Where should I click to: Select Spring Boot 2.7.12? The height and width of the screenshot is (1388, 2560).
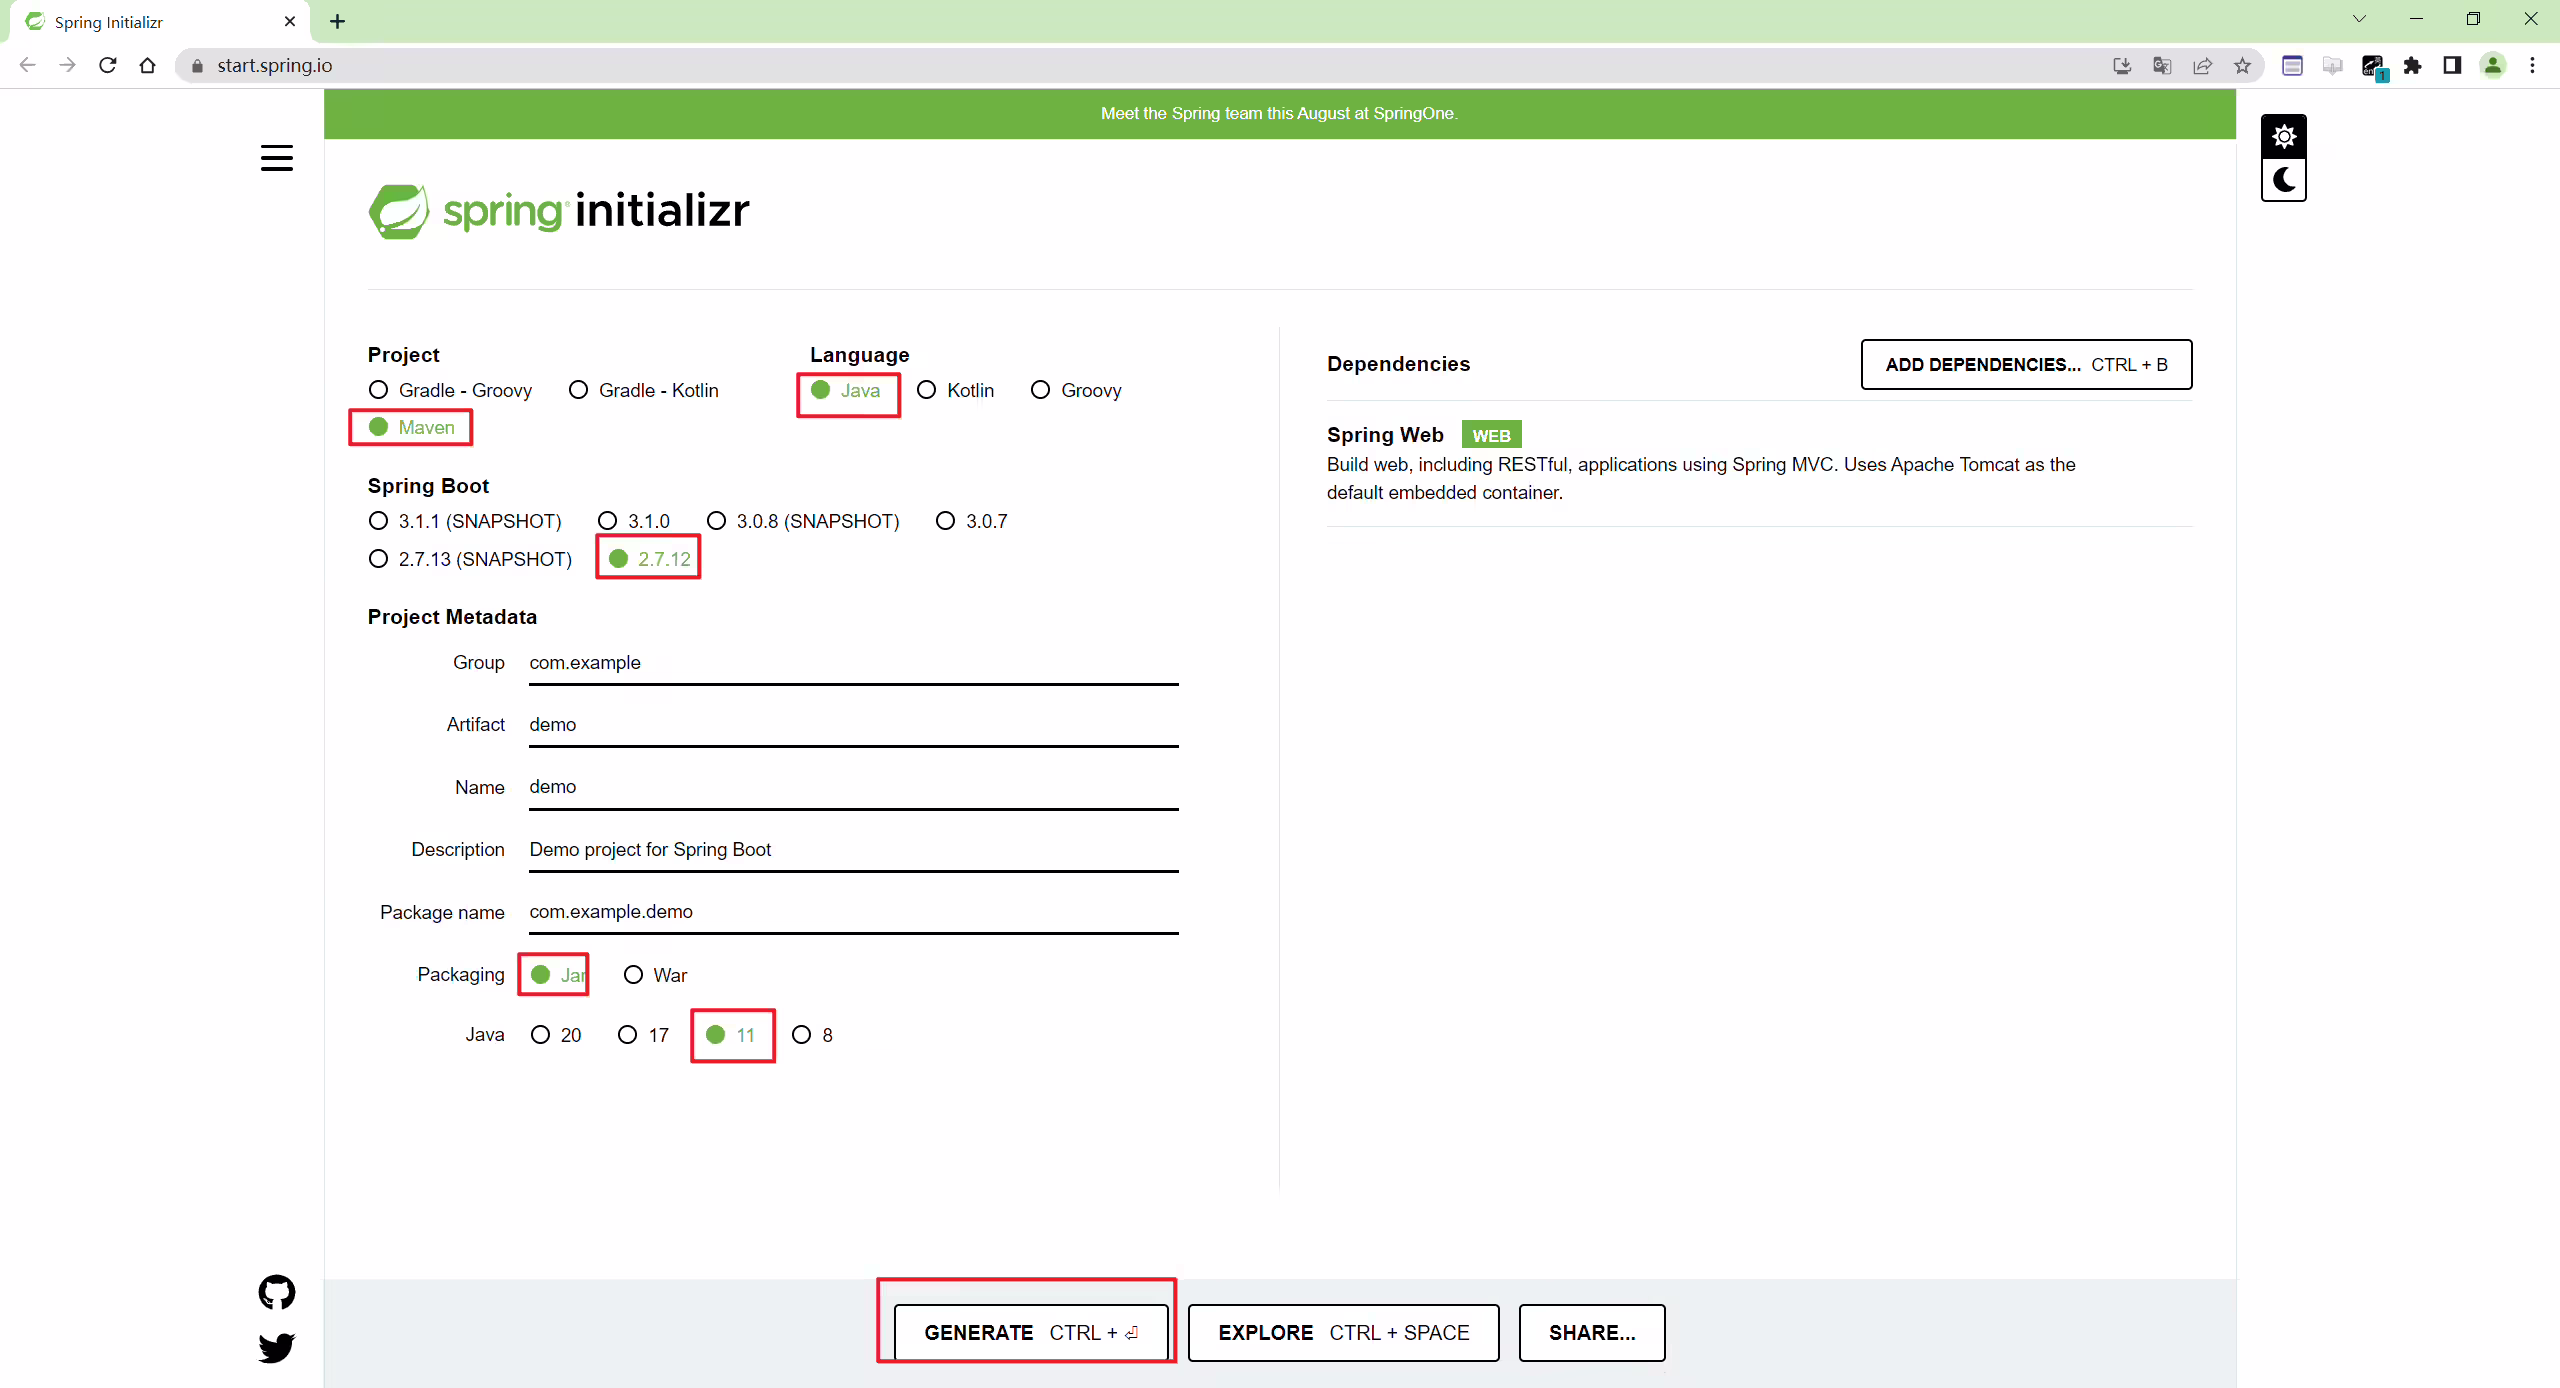click(650, 559)
